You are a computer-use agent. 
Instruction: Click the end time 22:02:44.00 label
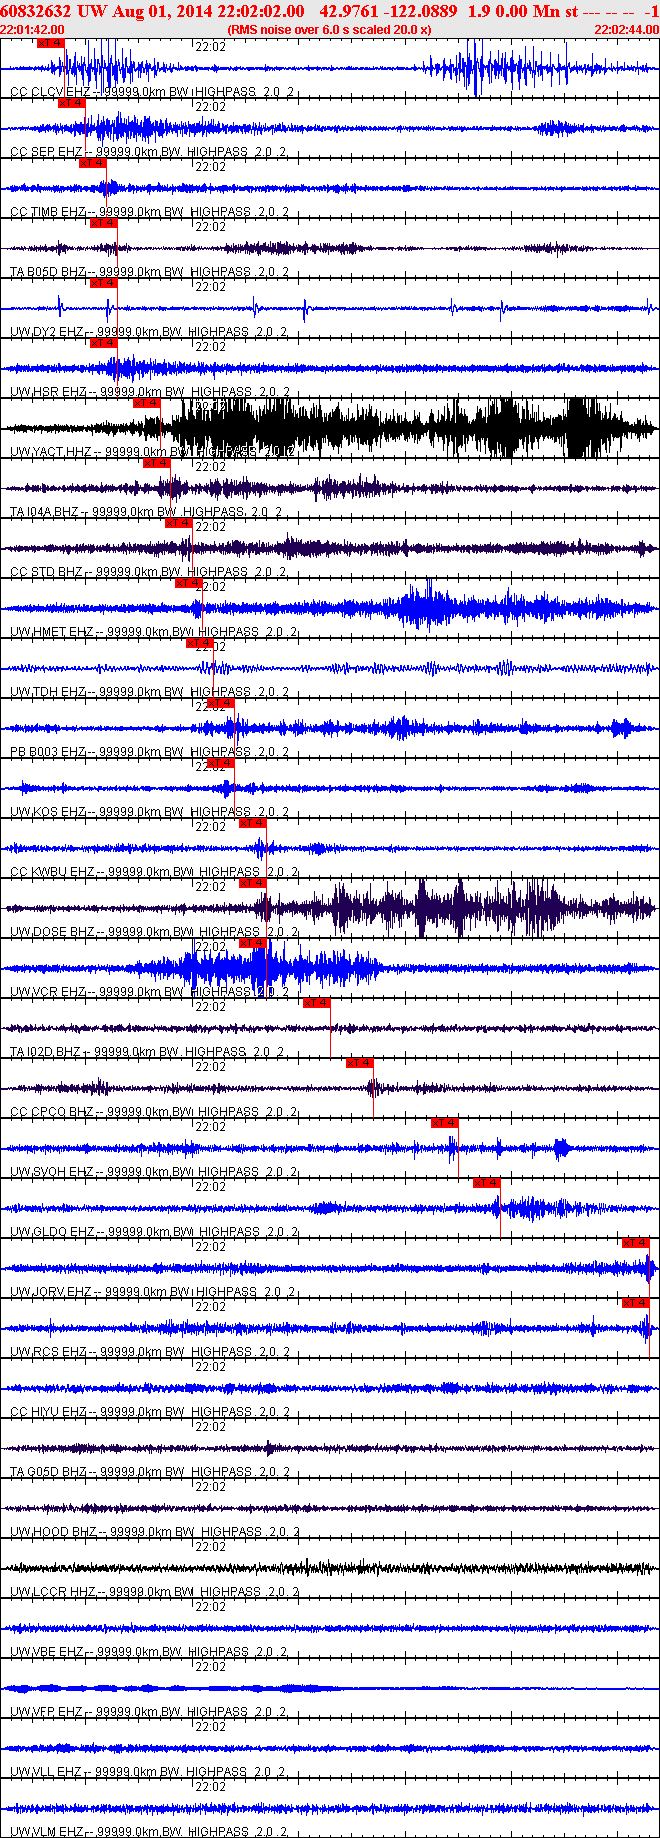click(626, 30)
